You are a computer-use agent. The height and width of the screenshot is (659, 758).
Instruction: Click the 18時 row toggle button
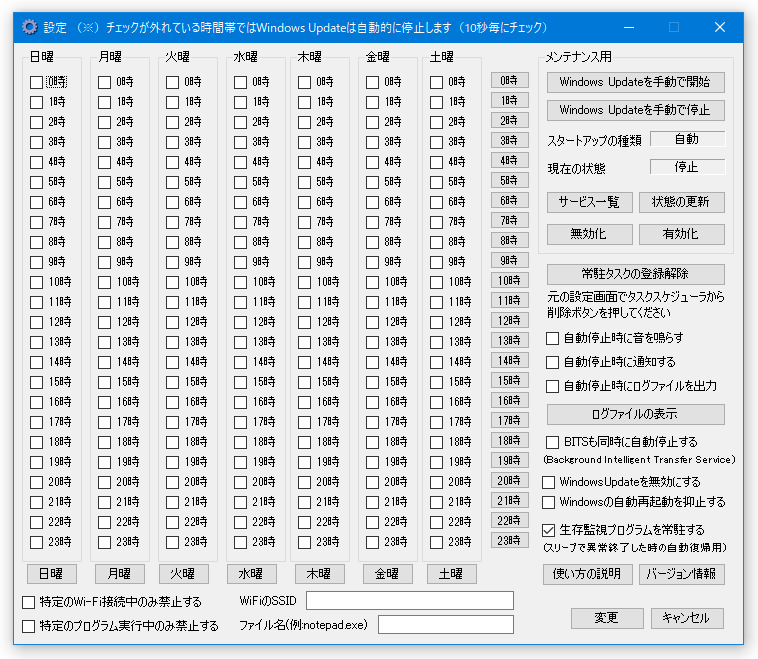(510, 440)
